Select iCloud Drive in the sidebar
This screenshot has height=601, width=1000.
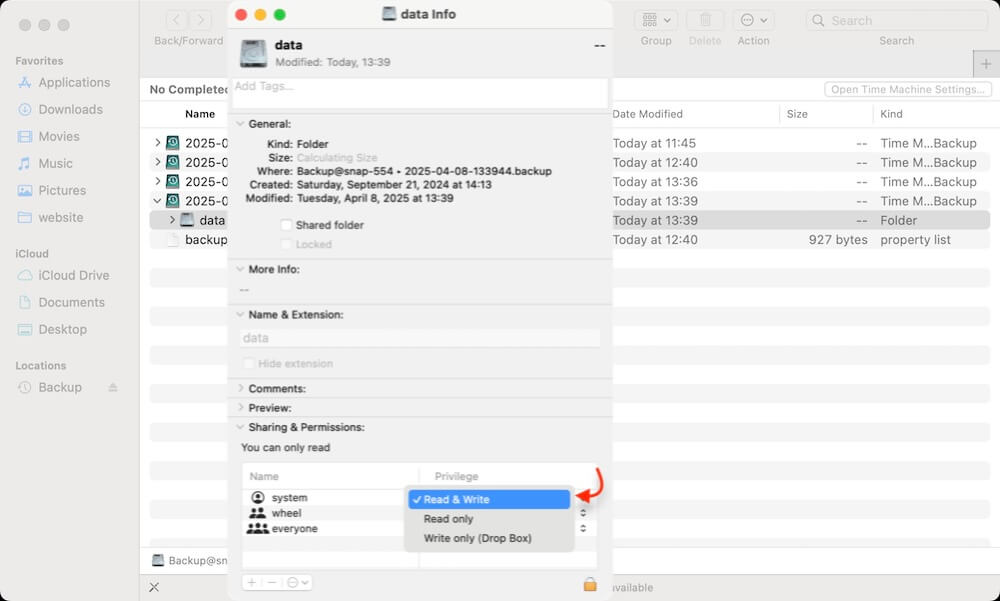click(77, 275)
